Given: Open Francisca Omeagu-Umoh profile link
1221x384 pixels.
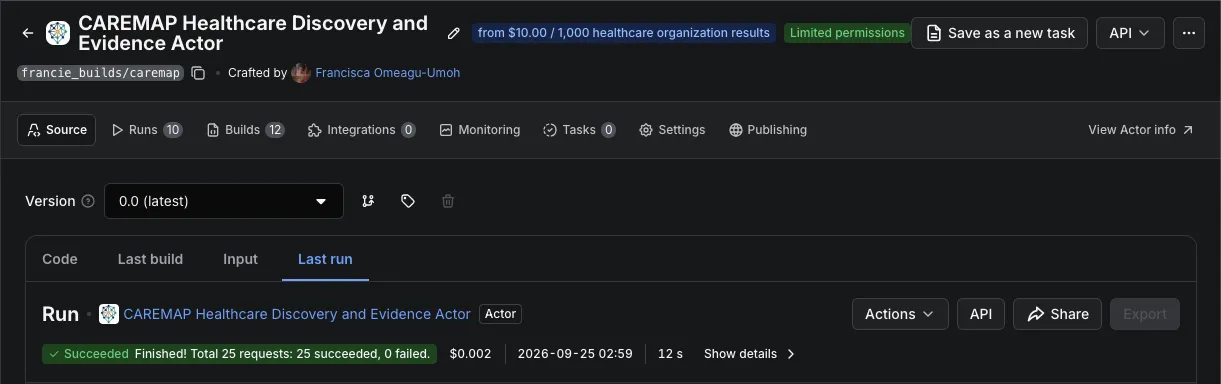Looking at the screenshot, I should [x=387, y=73].
